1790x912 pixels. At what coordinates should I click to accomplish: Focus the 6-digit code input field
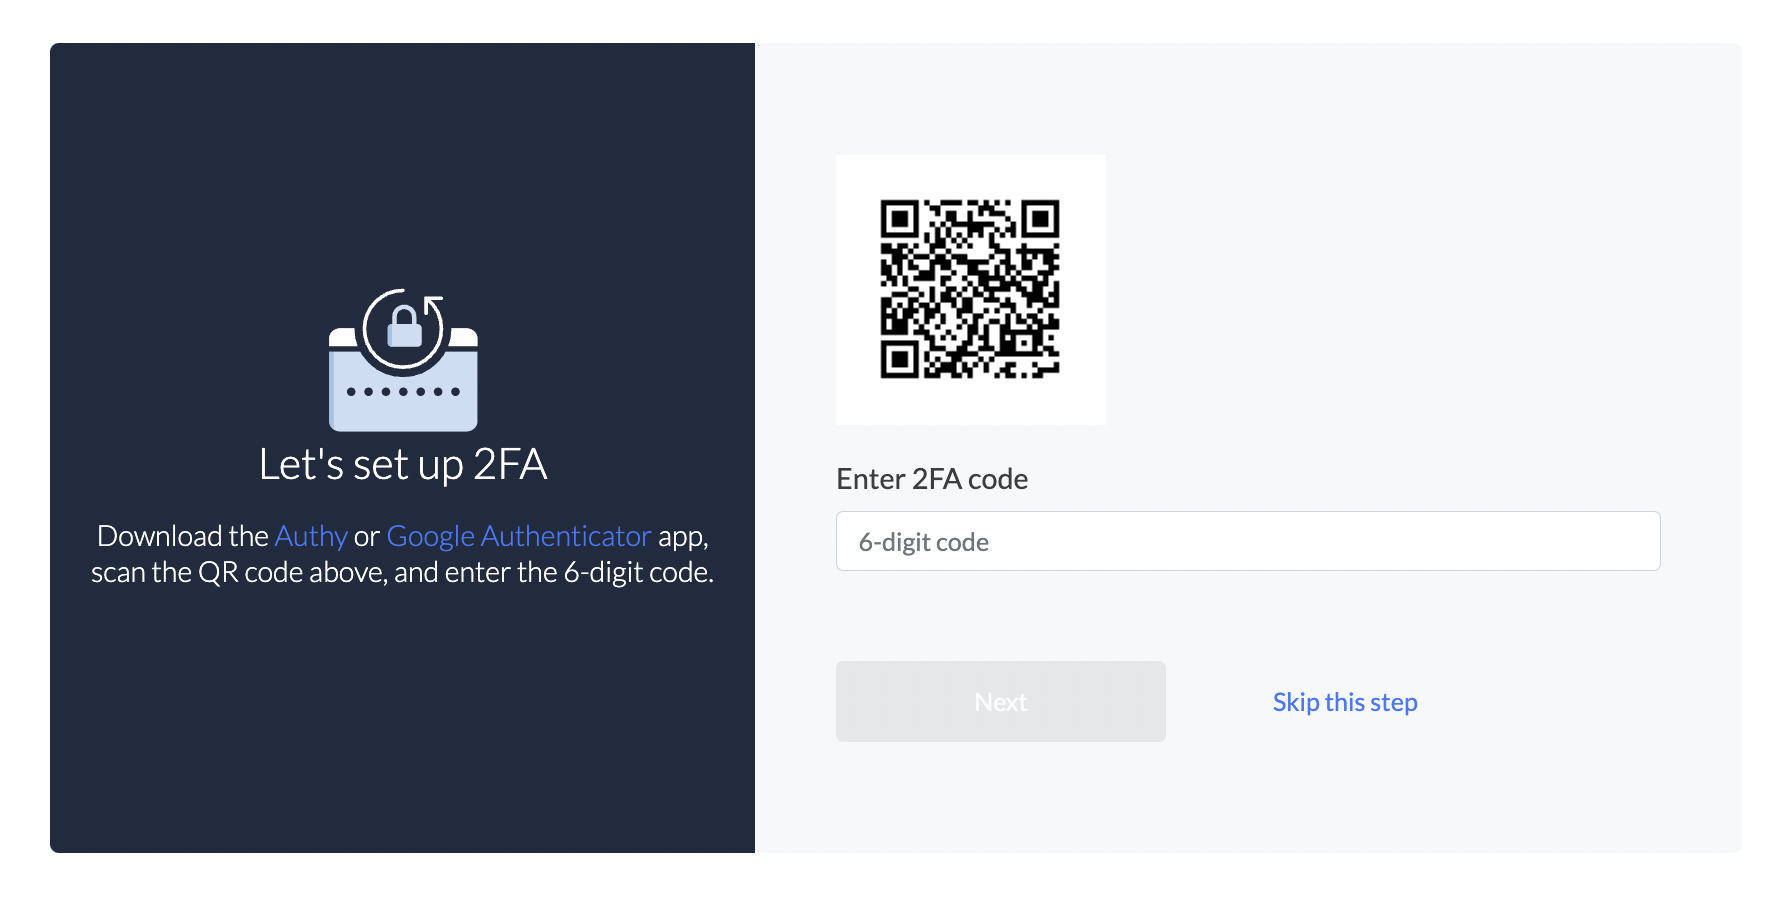point(1248,541)
